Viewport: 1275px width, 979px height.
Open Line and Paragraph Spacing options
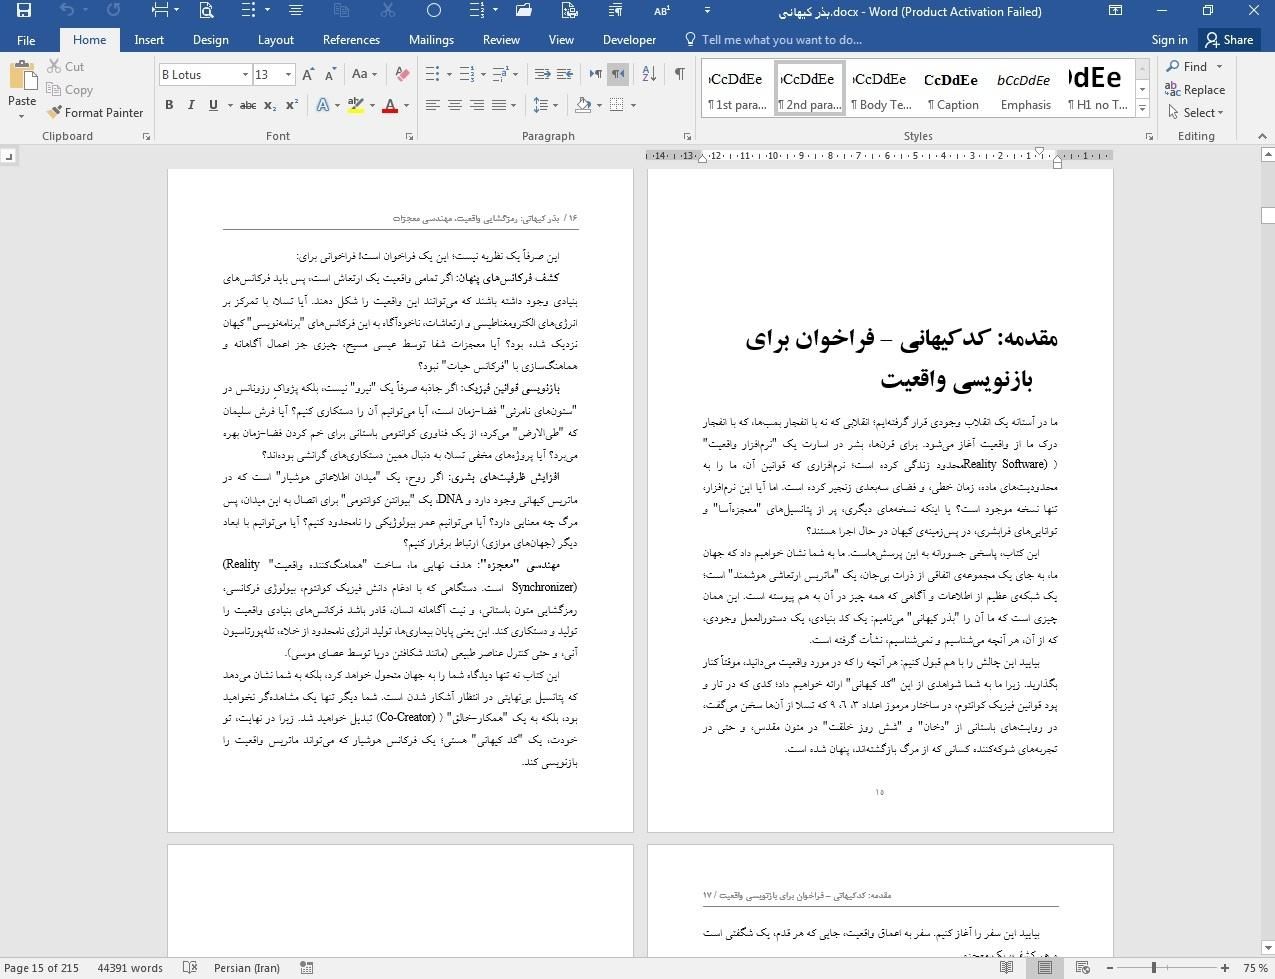pyautogui.click(x=545, y=105)
